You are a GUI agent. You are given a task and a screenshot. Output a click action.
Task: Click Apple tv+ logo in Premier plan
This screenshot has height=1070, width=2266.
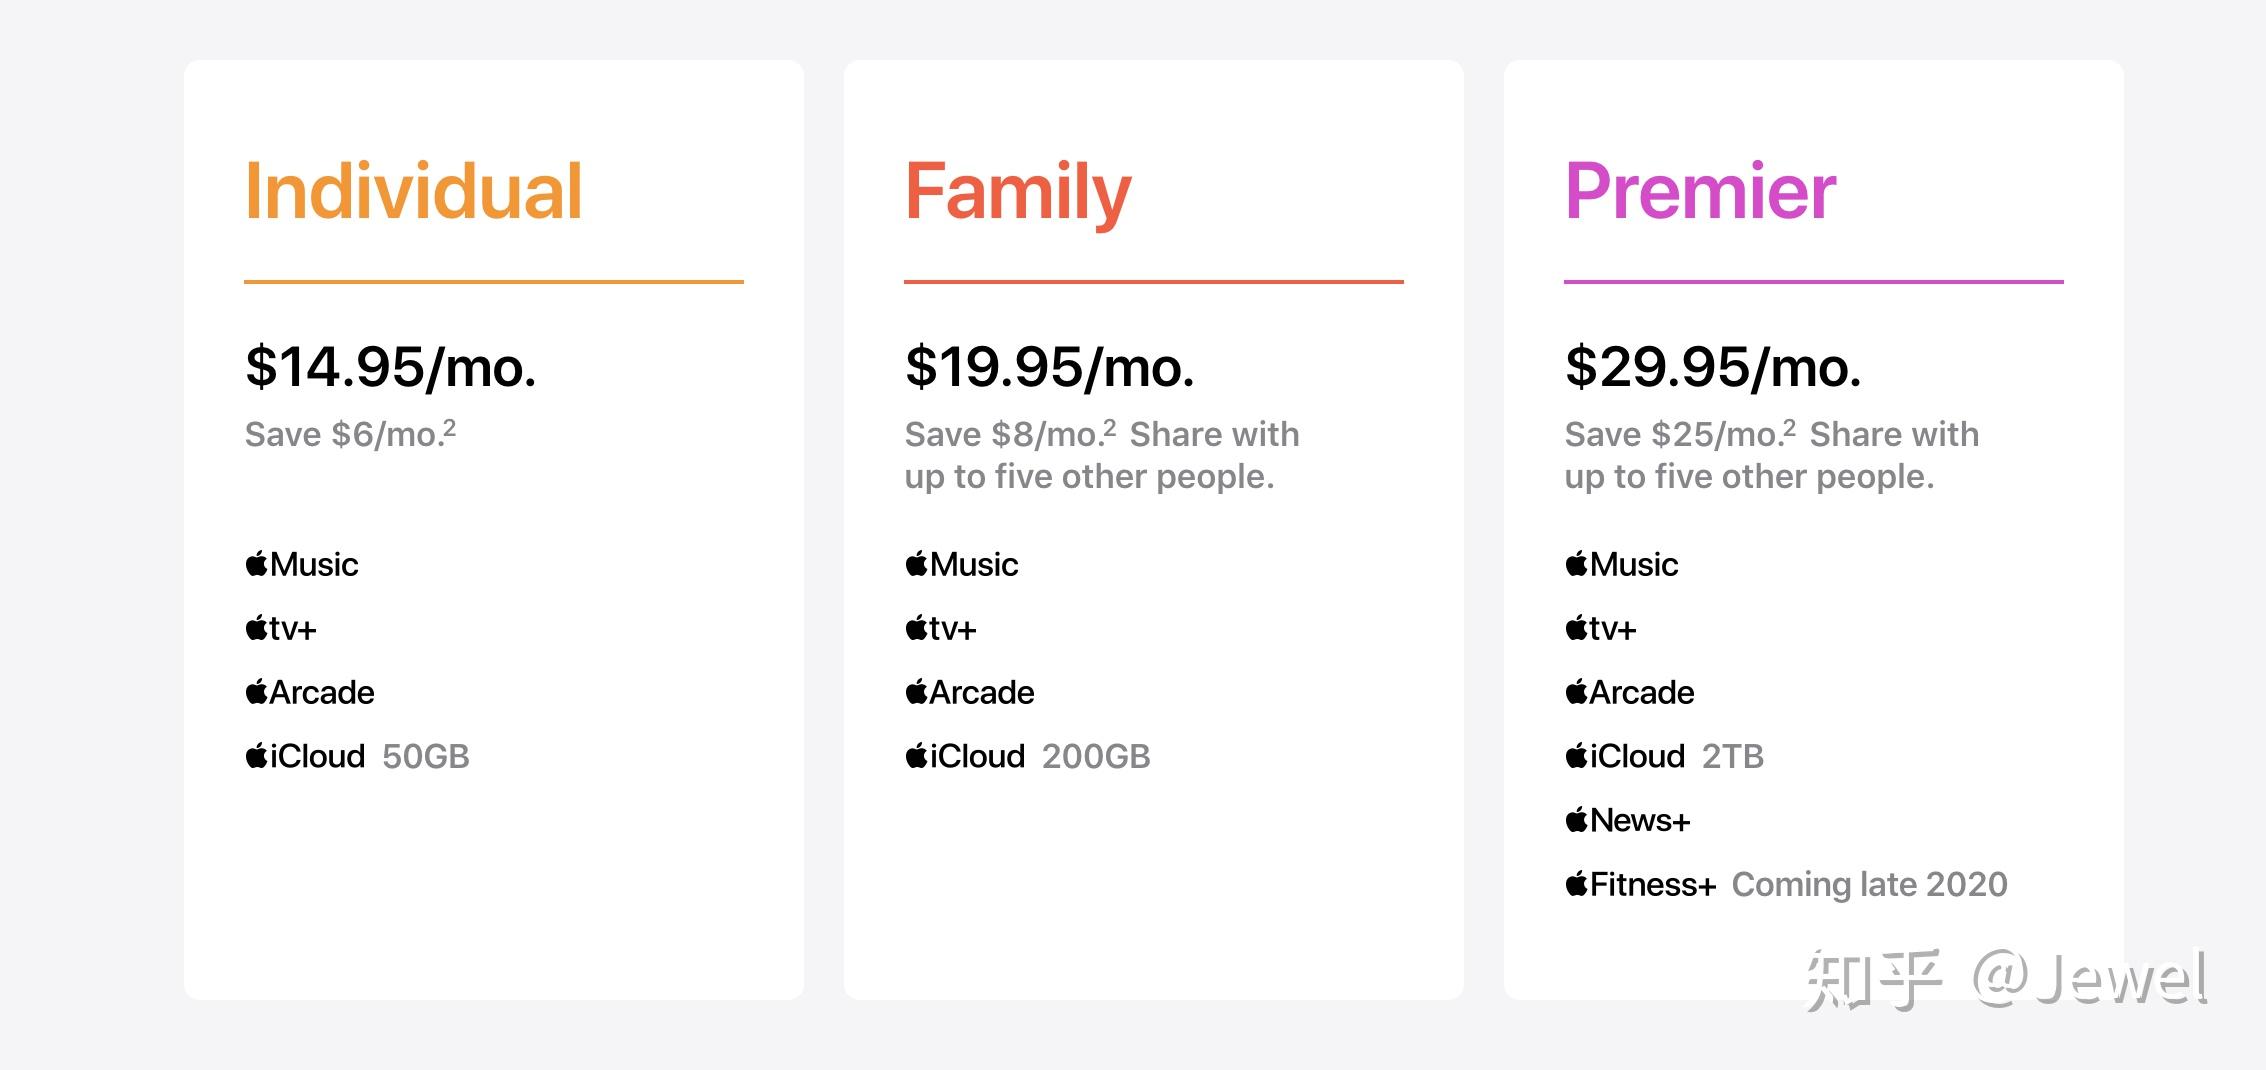coord(1601,629)
